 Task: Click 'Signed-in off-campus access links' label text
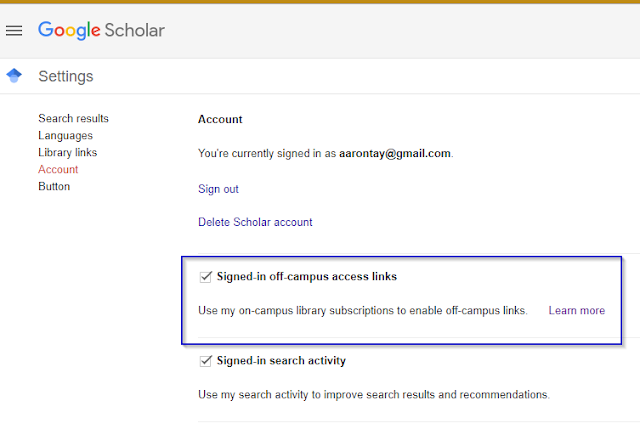coord(307,277)
